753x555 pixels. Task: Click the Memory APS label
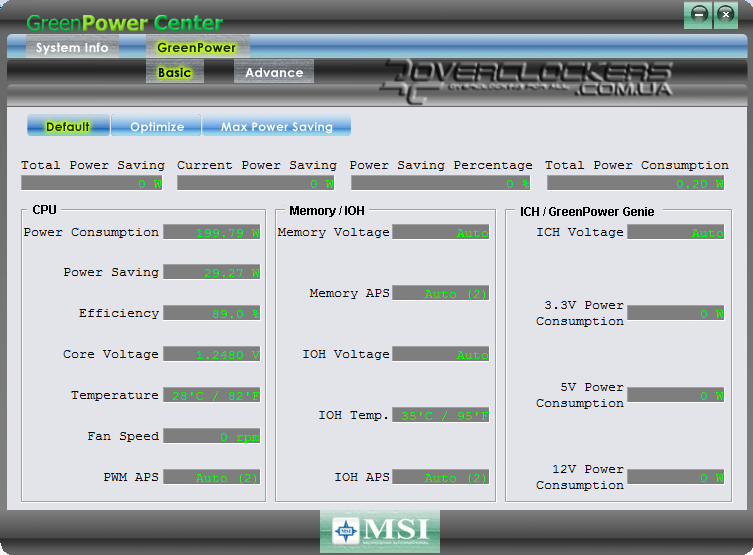pos(349,293)
